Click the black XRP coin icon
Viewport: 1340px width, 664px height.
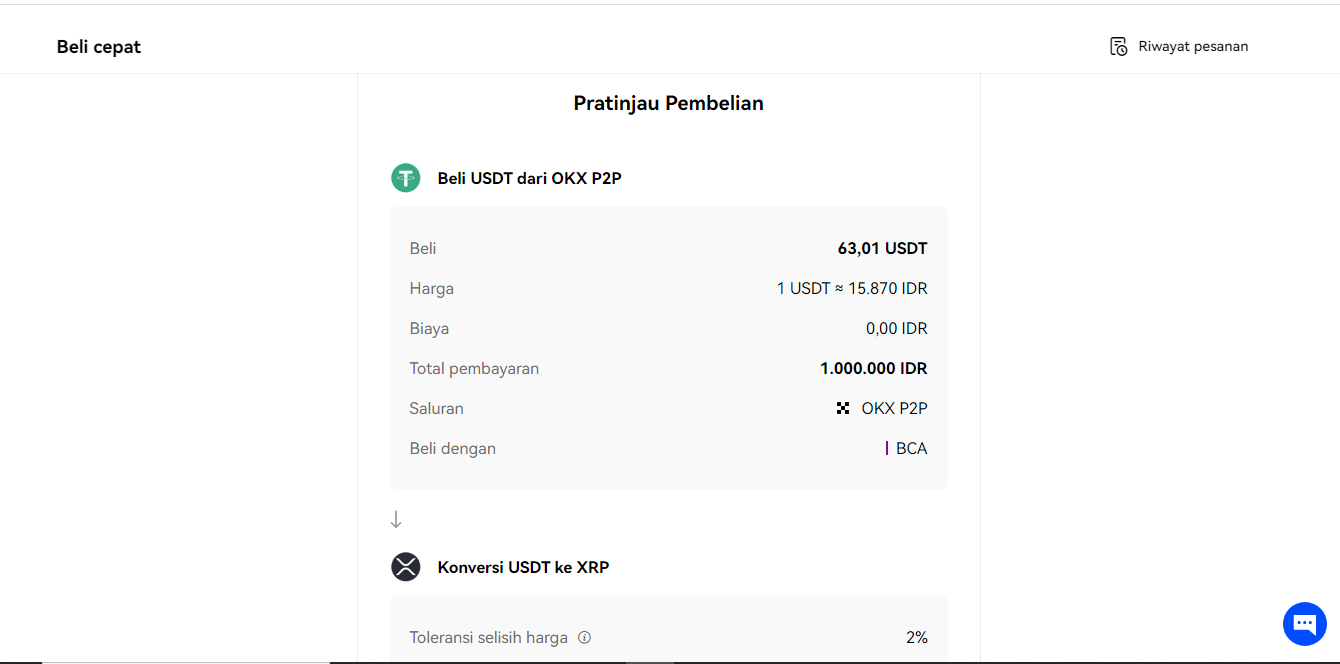405,567
